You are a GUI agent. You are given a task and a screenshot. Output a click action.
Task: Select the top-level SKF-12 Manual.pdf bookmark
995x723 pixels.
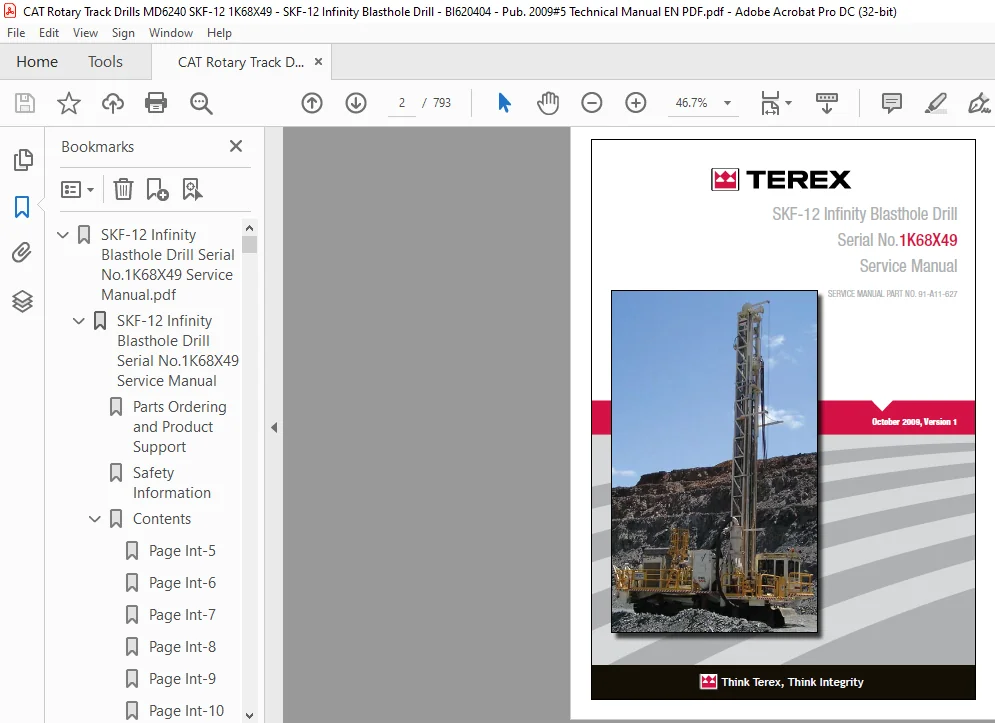click(x=167, y=265)
